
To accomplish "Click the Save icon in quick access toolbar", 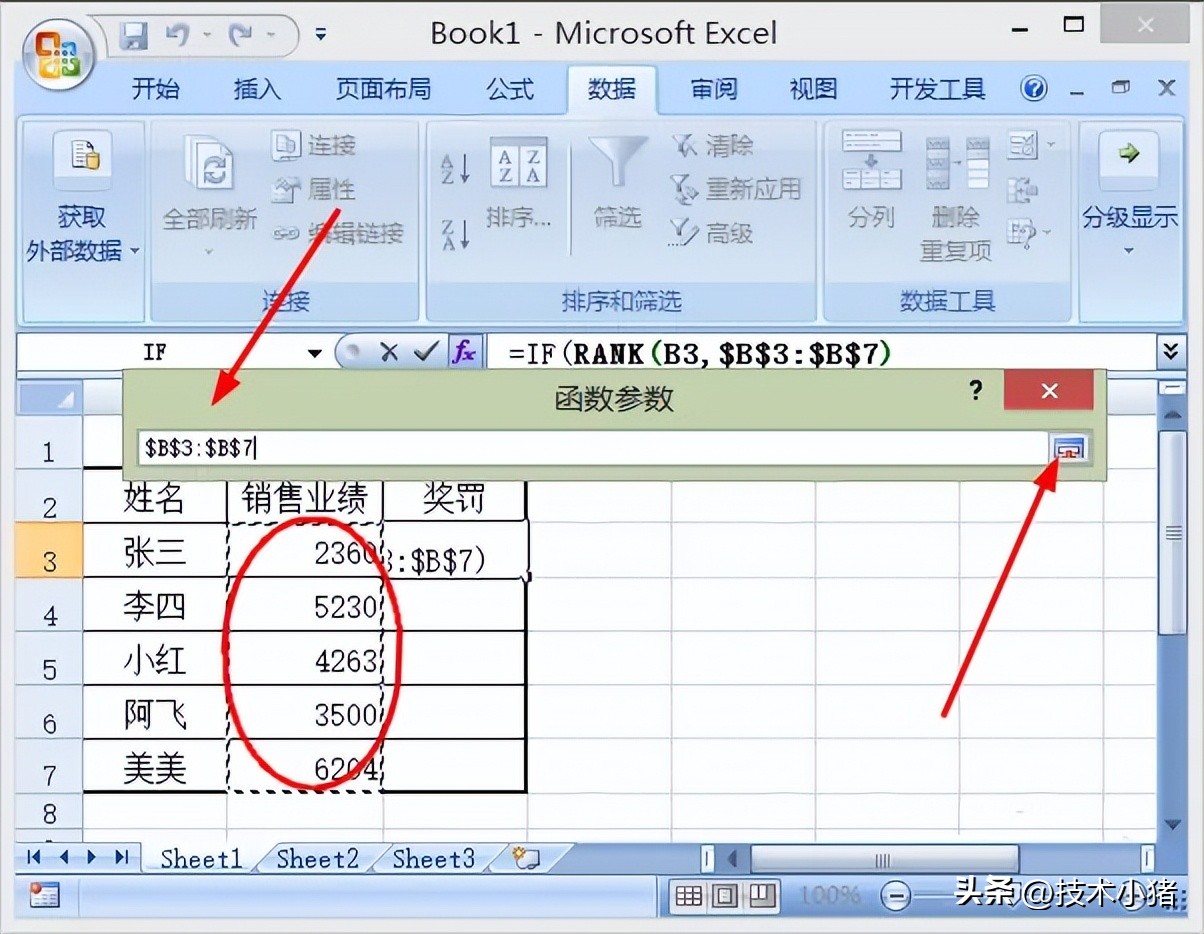I will [133, 36].
